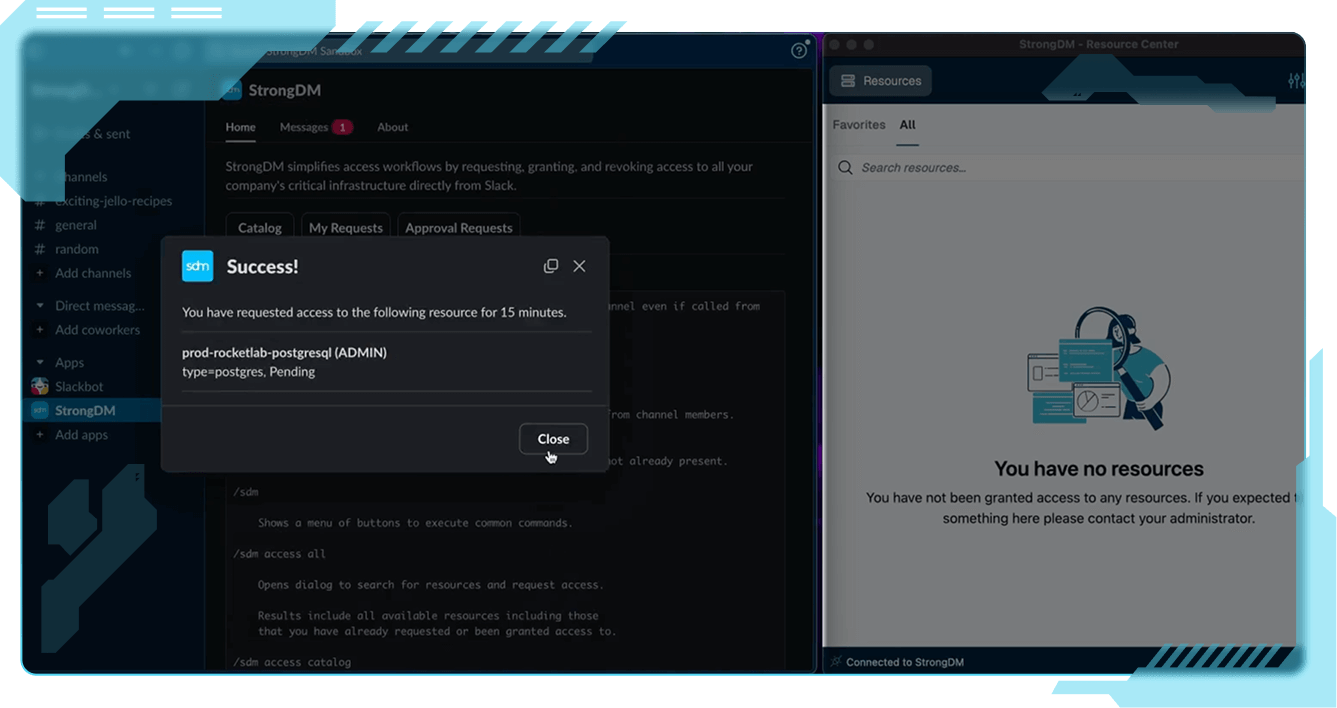The width and height of the screenshot is (1337, 708).
Task: Switch to the About tab
Action: (x=392, y=127)
